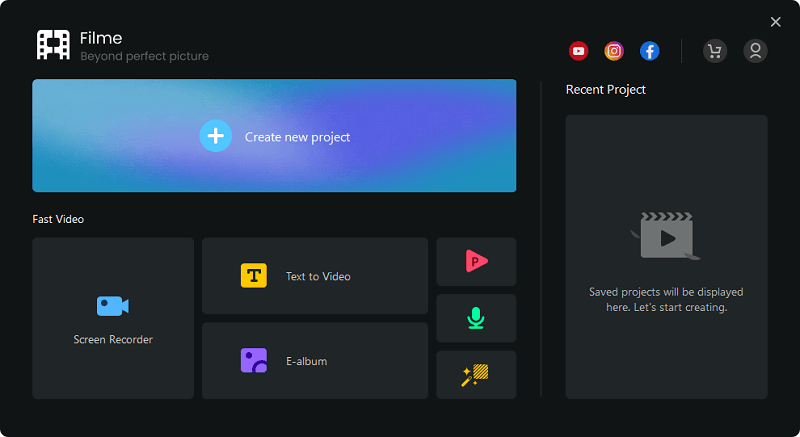The height and width of the screenshot is (437, 800).
Task: Click the Recent Project heading
Action: pyautogui.click(x=606, y=90)
